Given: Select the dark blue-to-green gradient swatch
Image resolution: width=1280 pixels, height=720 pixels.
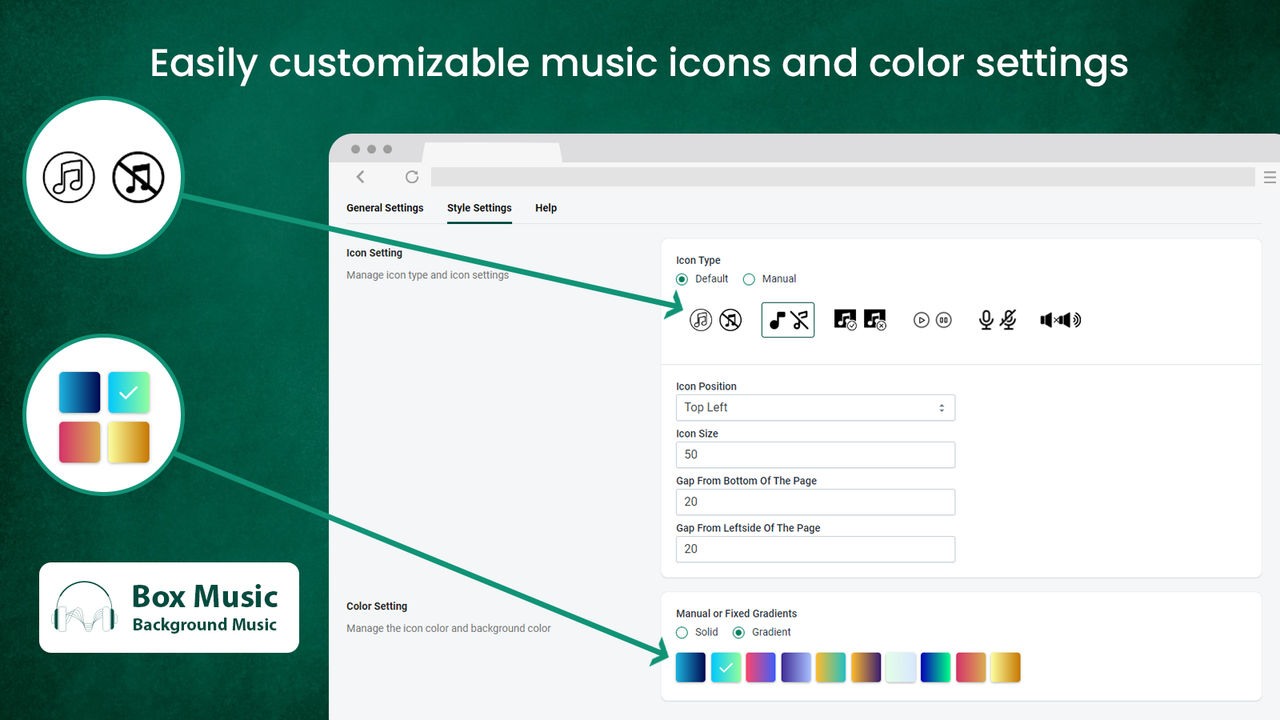Looking at the screenshot, I should 936,667.
